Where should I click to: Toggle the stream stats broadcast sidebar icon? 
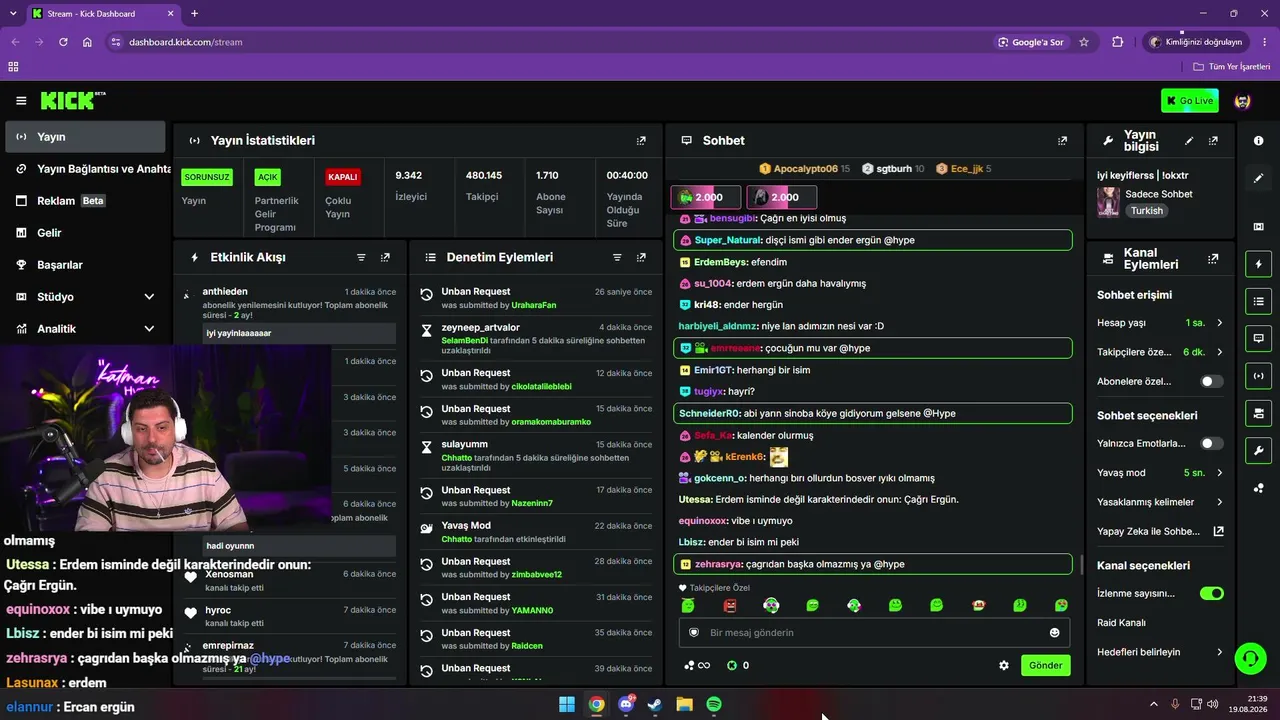(1258, 376)
